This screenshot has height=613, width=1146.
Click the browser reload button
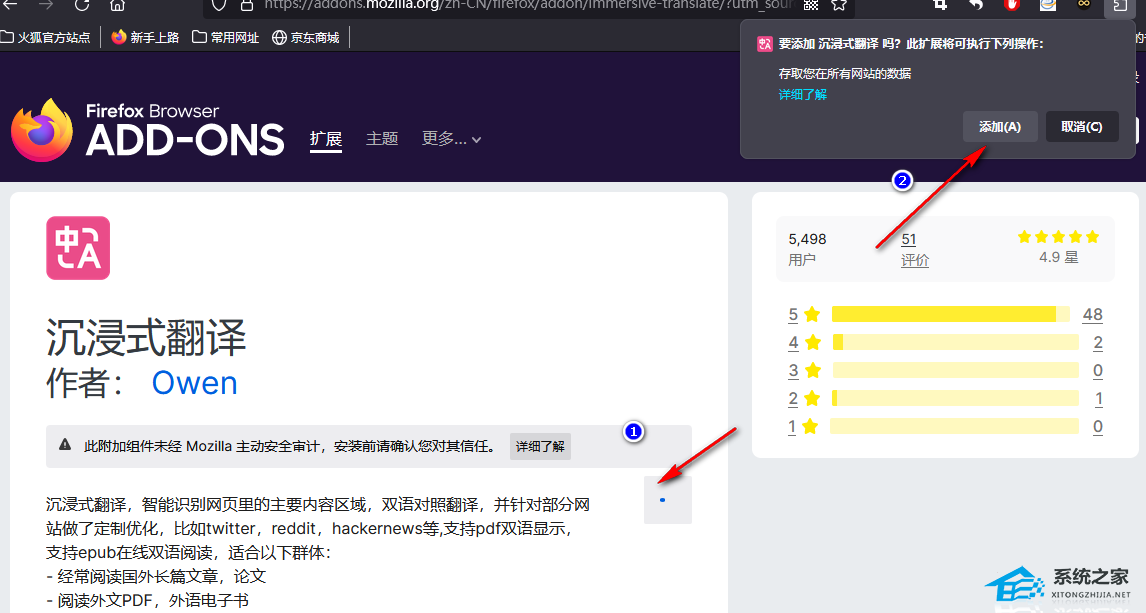coord(81,5)
